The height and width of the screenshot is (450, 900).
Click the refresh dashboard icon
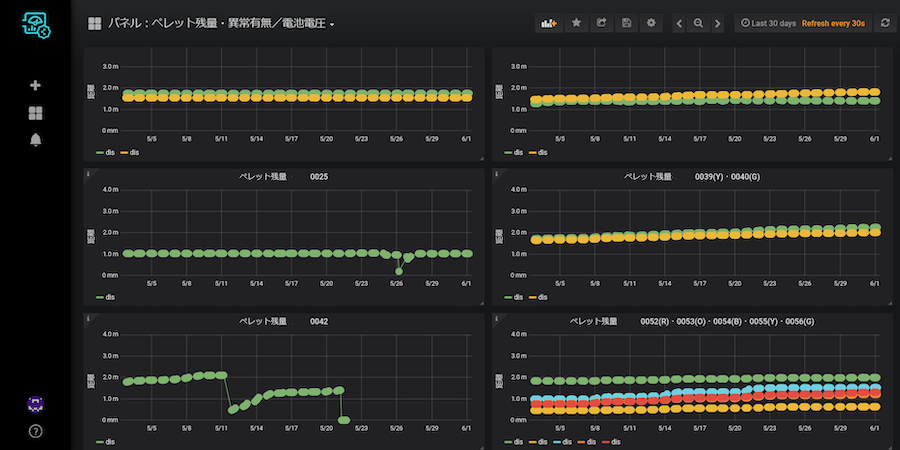[x=885, y=23]
